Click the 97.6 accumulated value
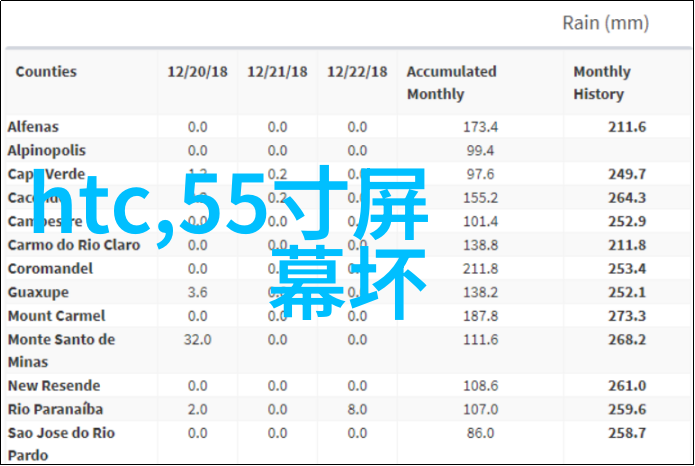 point(480,174)
